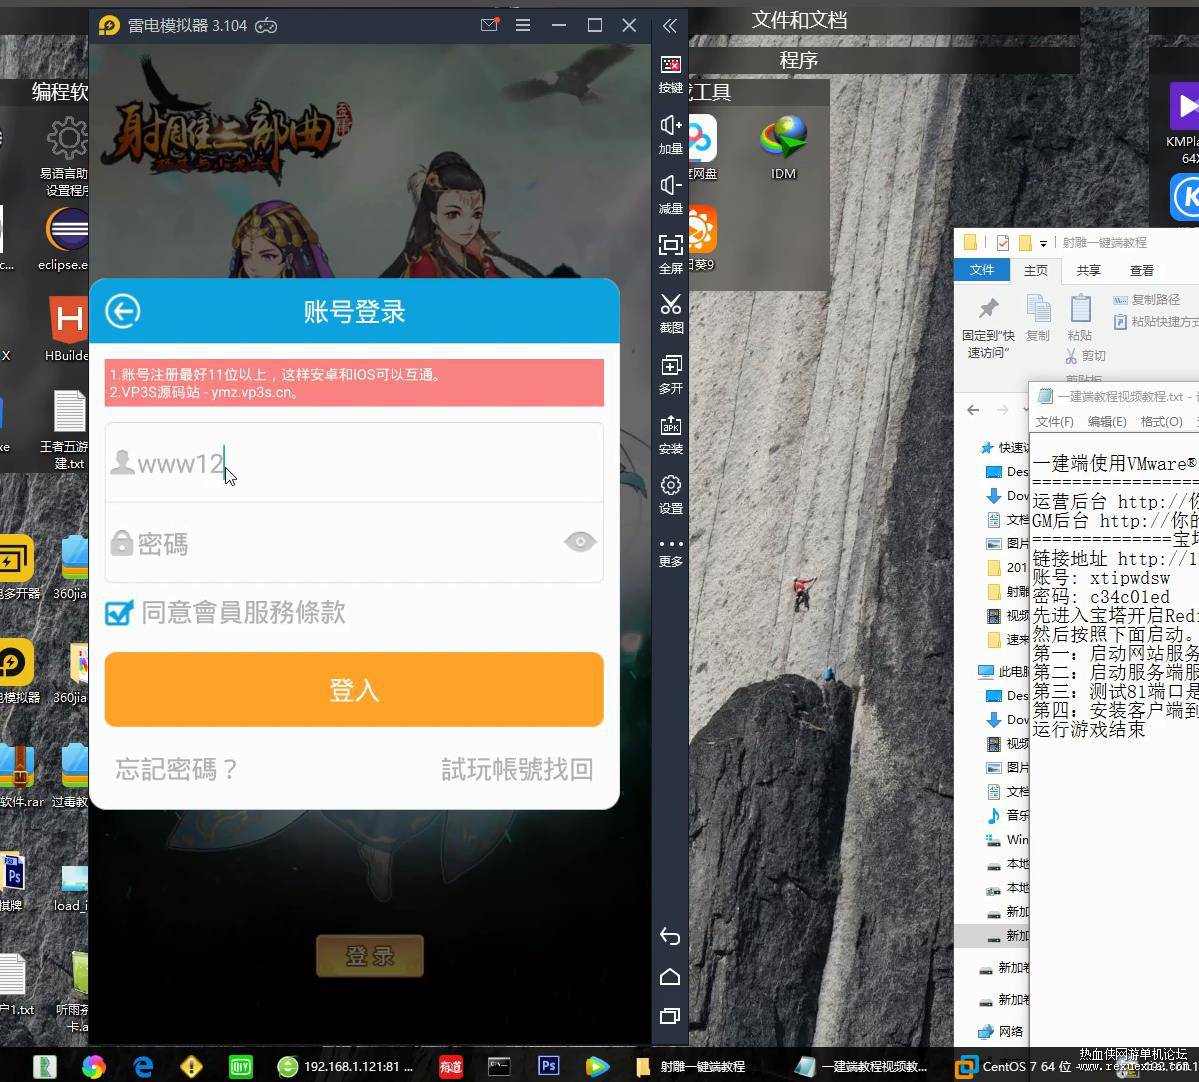
Task: Click Explorer back navigation arrow
Action: [x=973, y=410]
